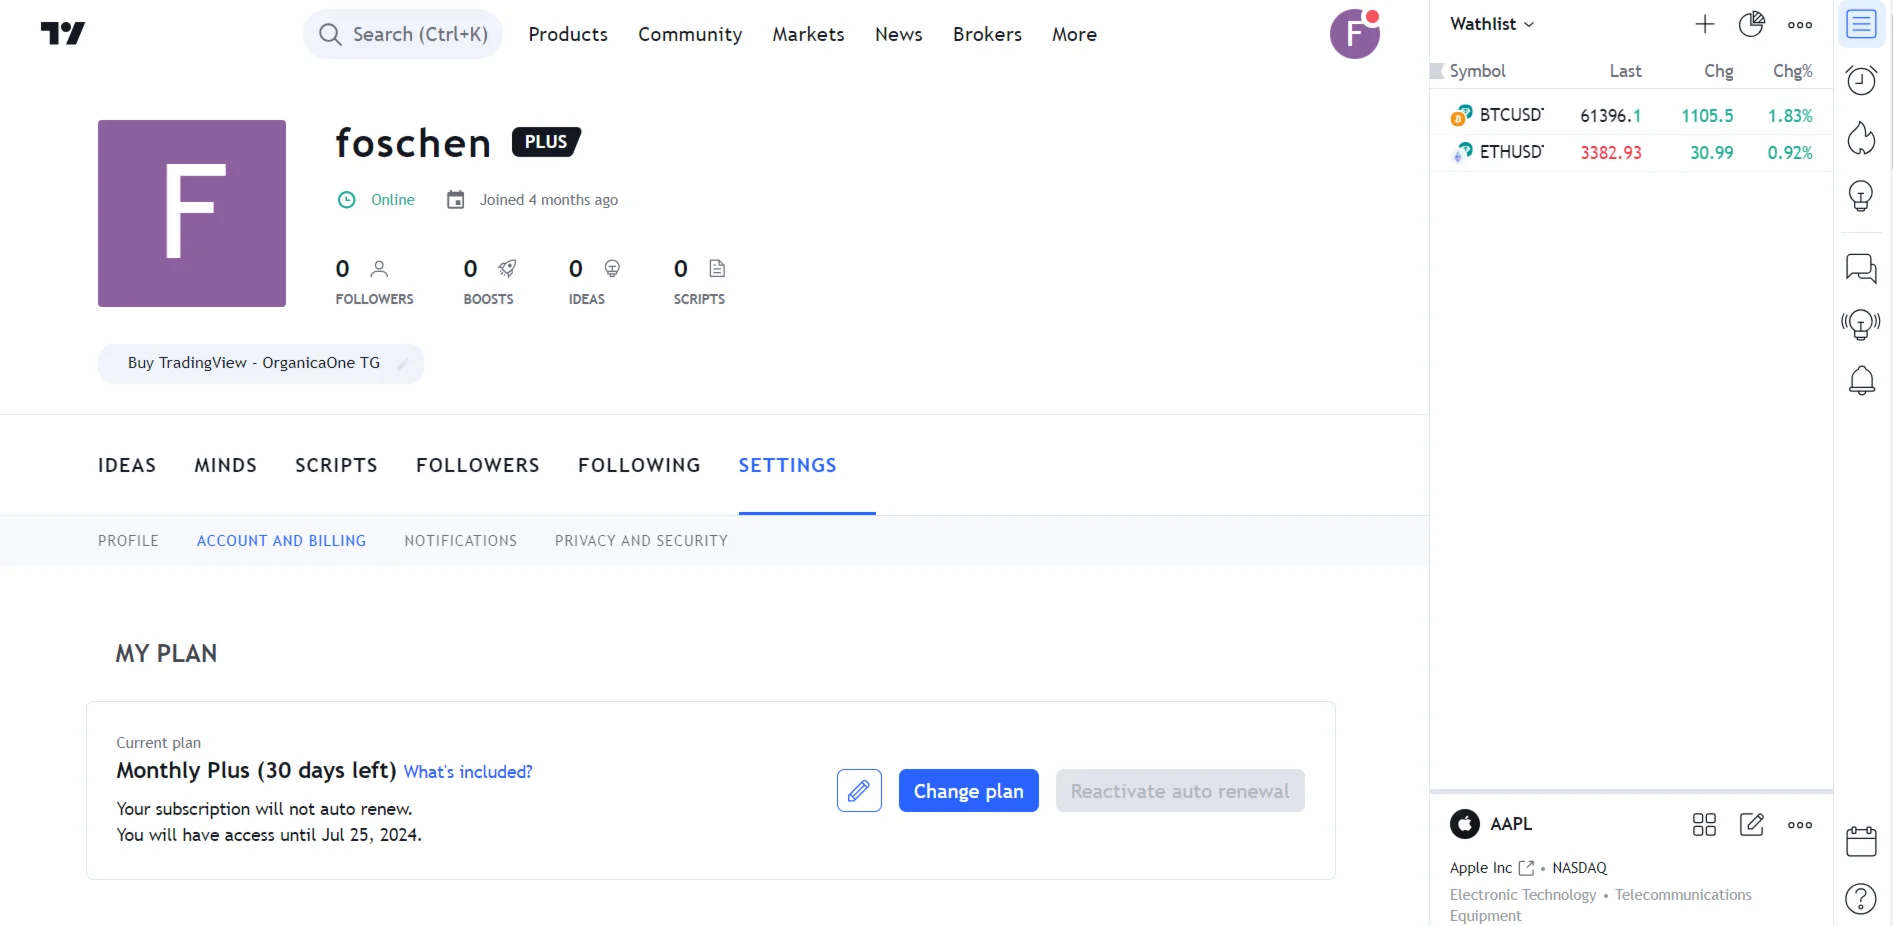Click the pencil edit plan icon
Screen dimensions: 1893x926
click(x=859, y=791)
